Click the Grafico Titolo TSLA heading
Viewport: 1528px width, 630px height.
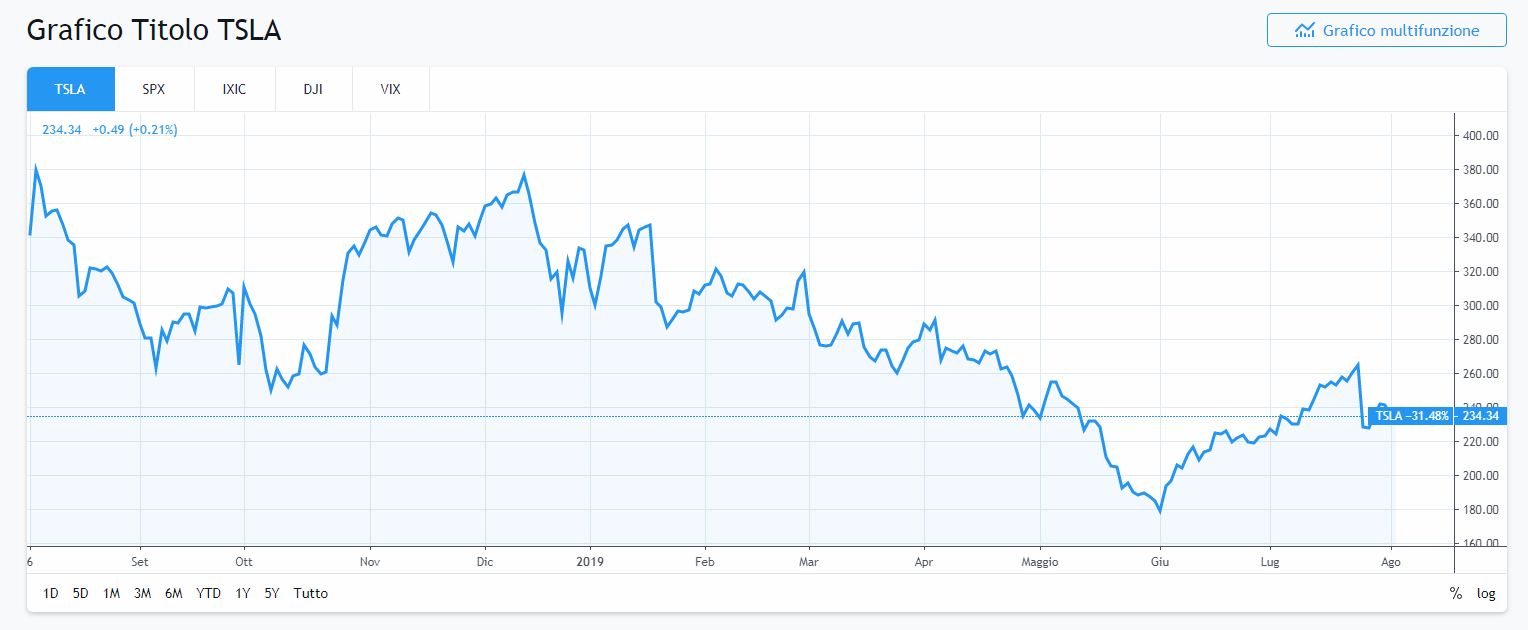(154, 30)
